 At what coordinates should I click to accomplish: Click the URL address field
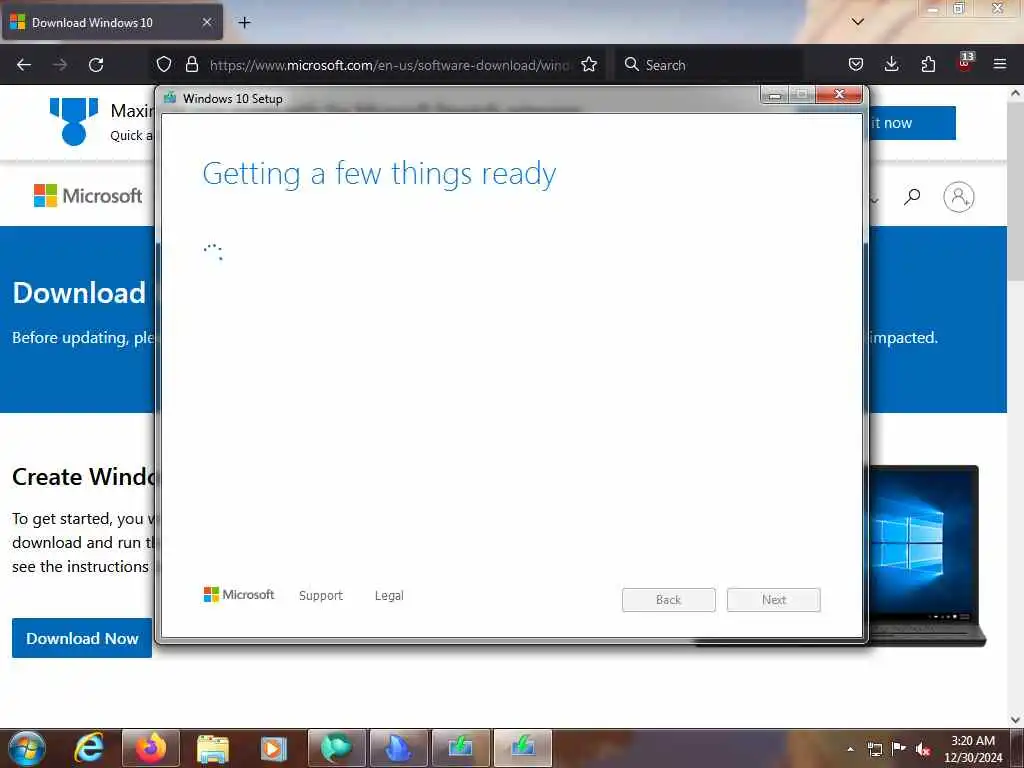[389, 65]
